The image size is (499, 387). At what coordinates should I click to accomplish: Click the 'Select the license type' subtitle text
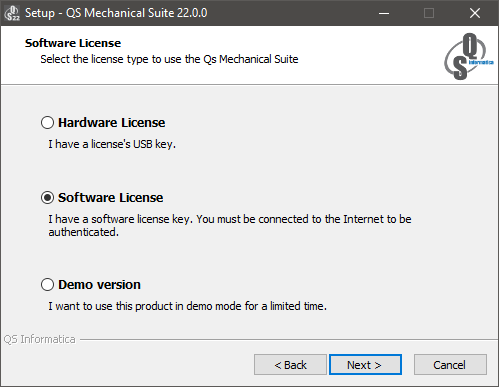pyautogui.click(x=169, y=59)
